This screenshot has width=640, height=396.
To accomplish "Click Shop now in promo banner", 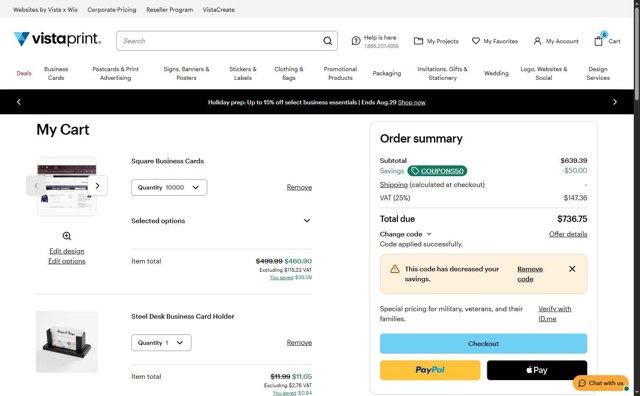I will point(412,102).
